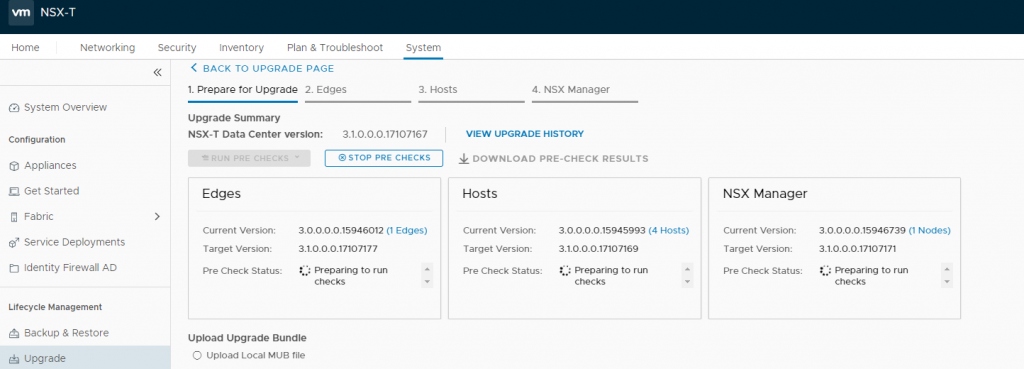This screenshot has height=369, width=1024.
Task: Select Upload Local MUB file radio
Action: click(197, 356)
